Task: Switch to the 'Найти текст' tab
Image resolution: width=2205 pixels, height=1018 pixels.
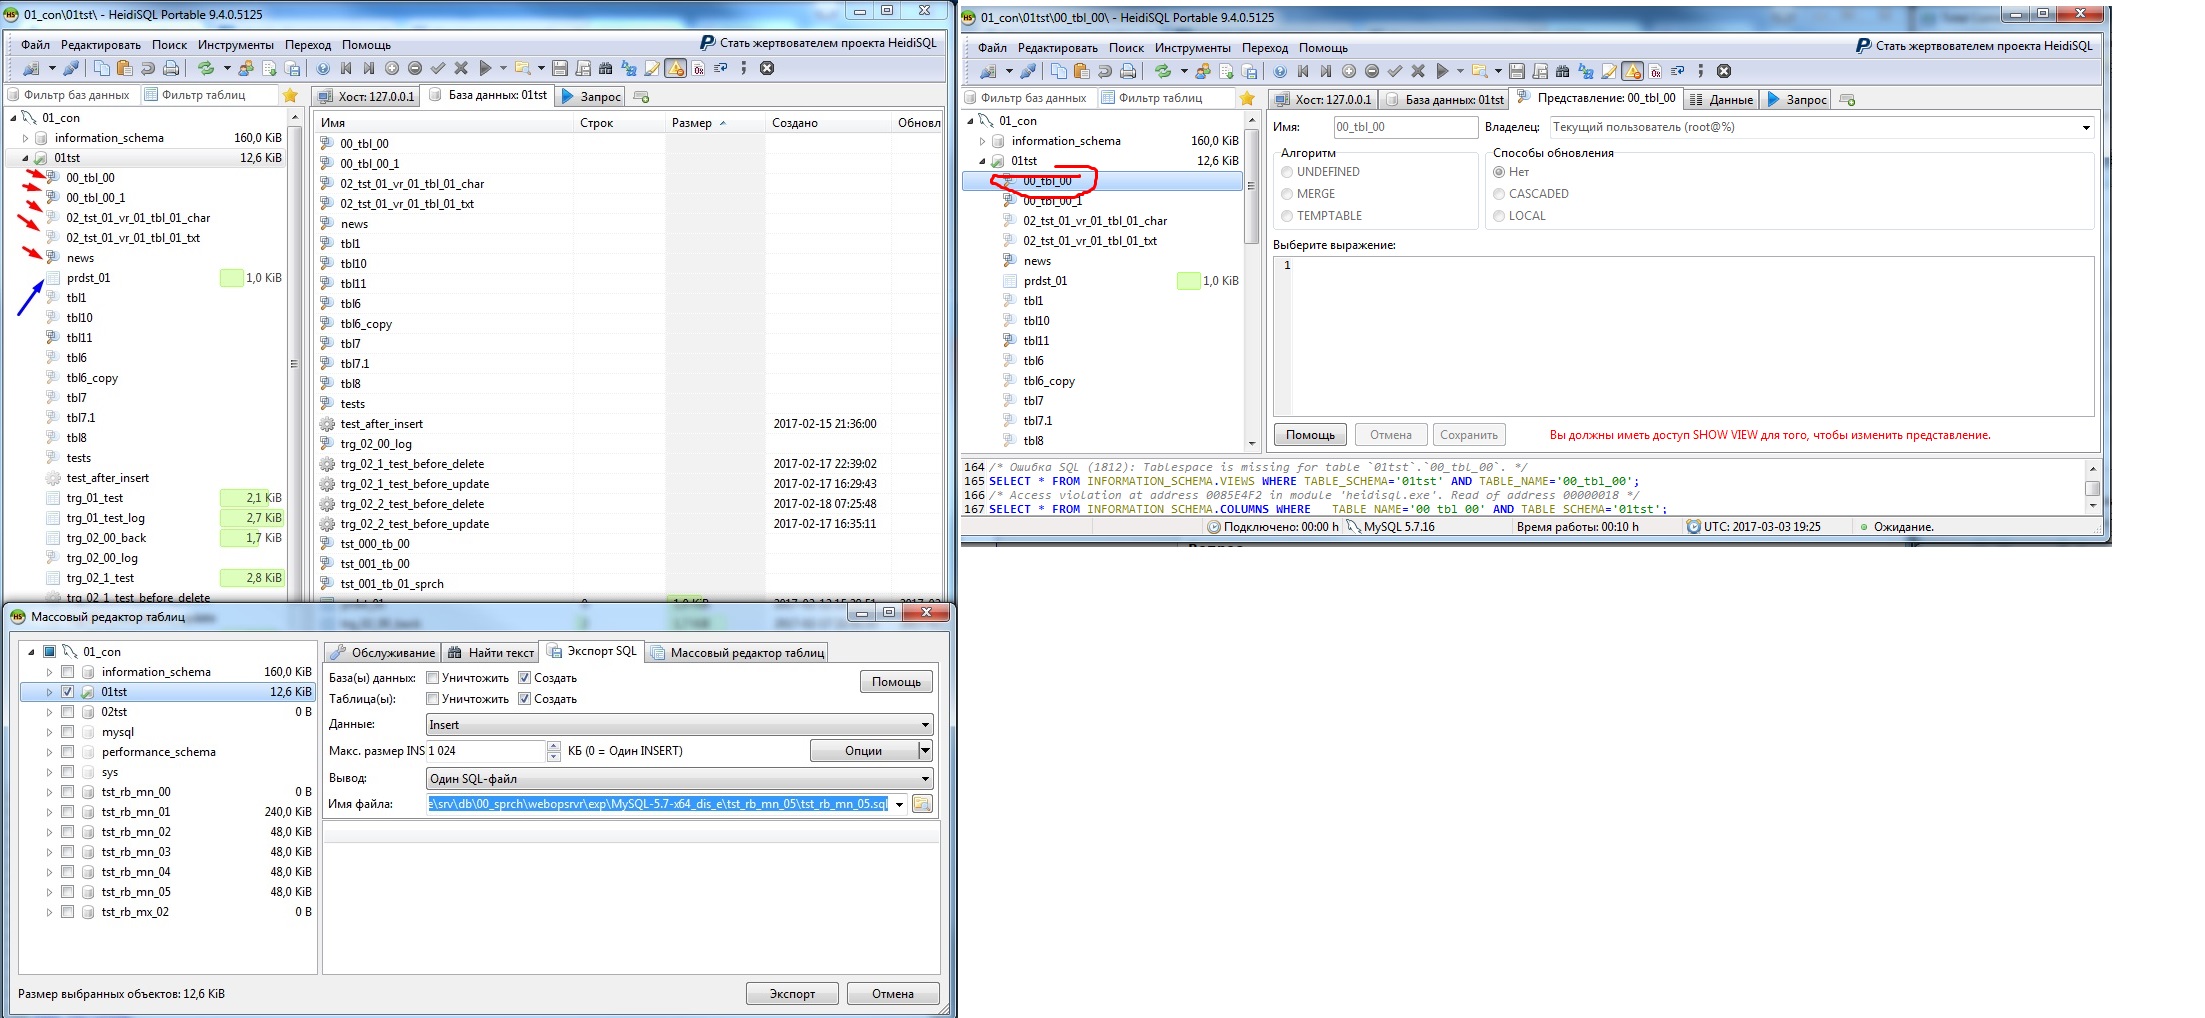Action: click(491, 653)
